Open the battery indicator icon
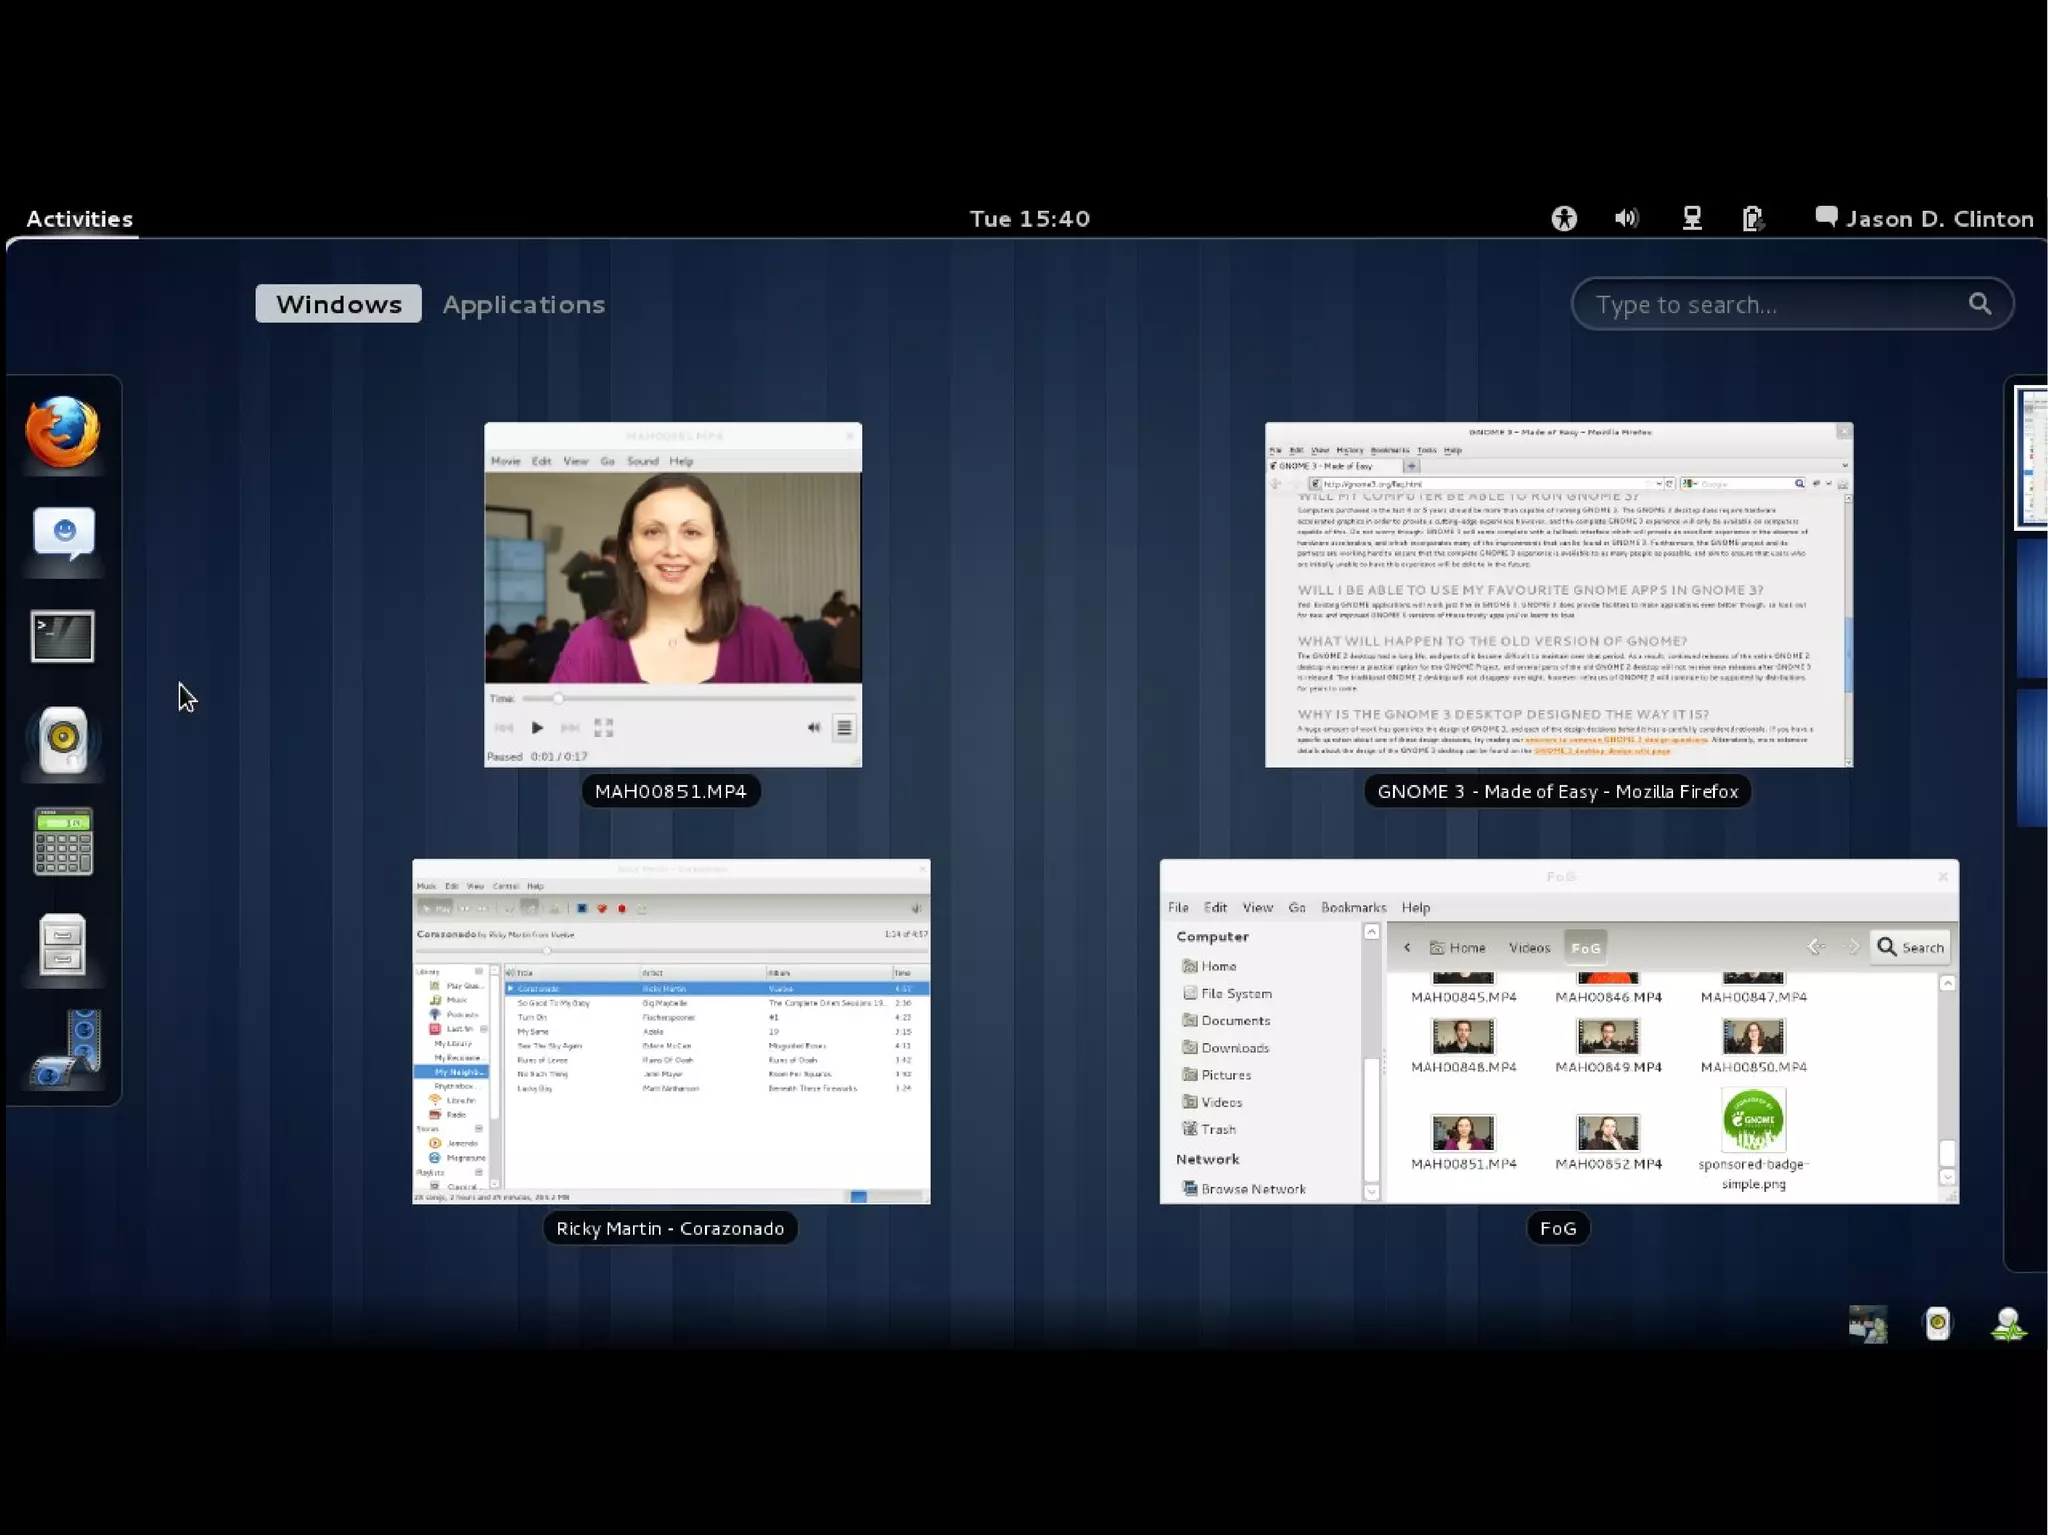The width and height of the screenshot is (2048, 1535). click(x=1753, y=218)
